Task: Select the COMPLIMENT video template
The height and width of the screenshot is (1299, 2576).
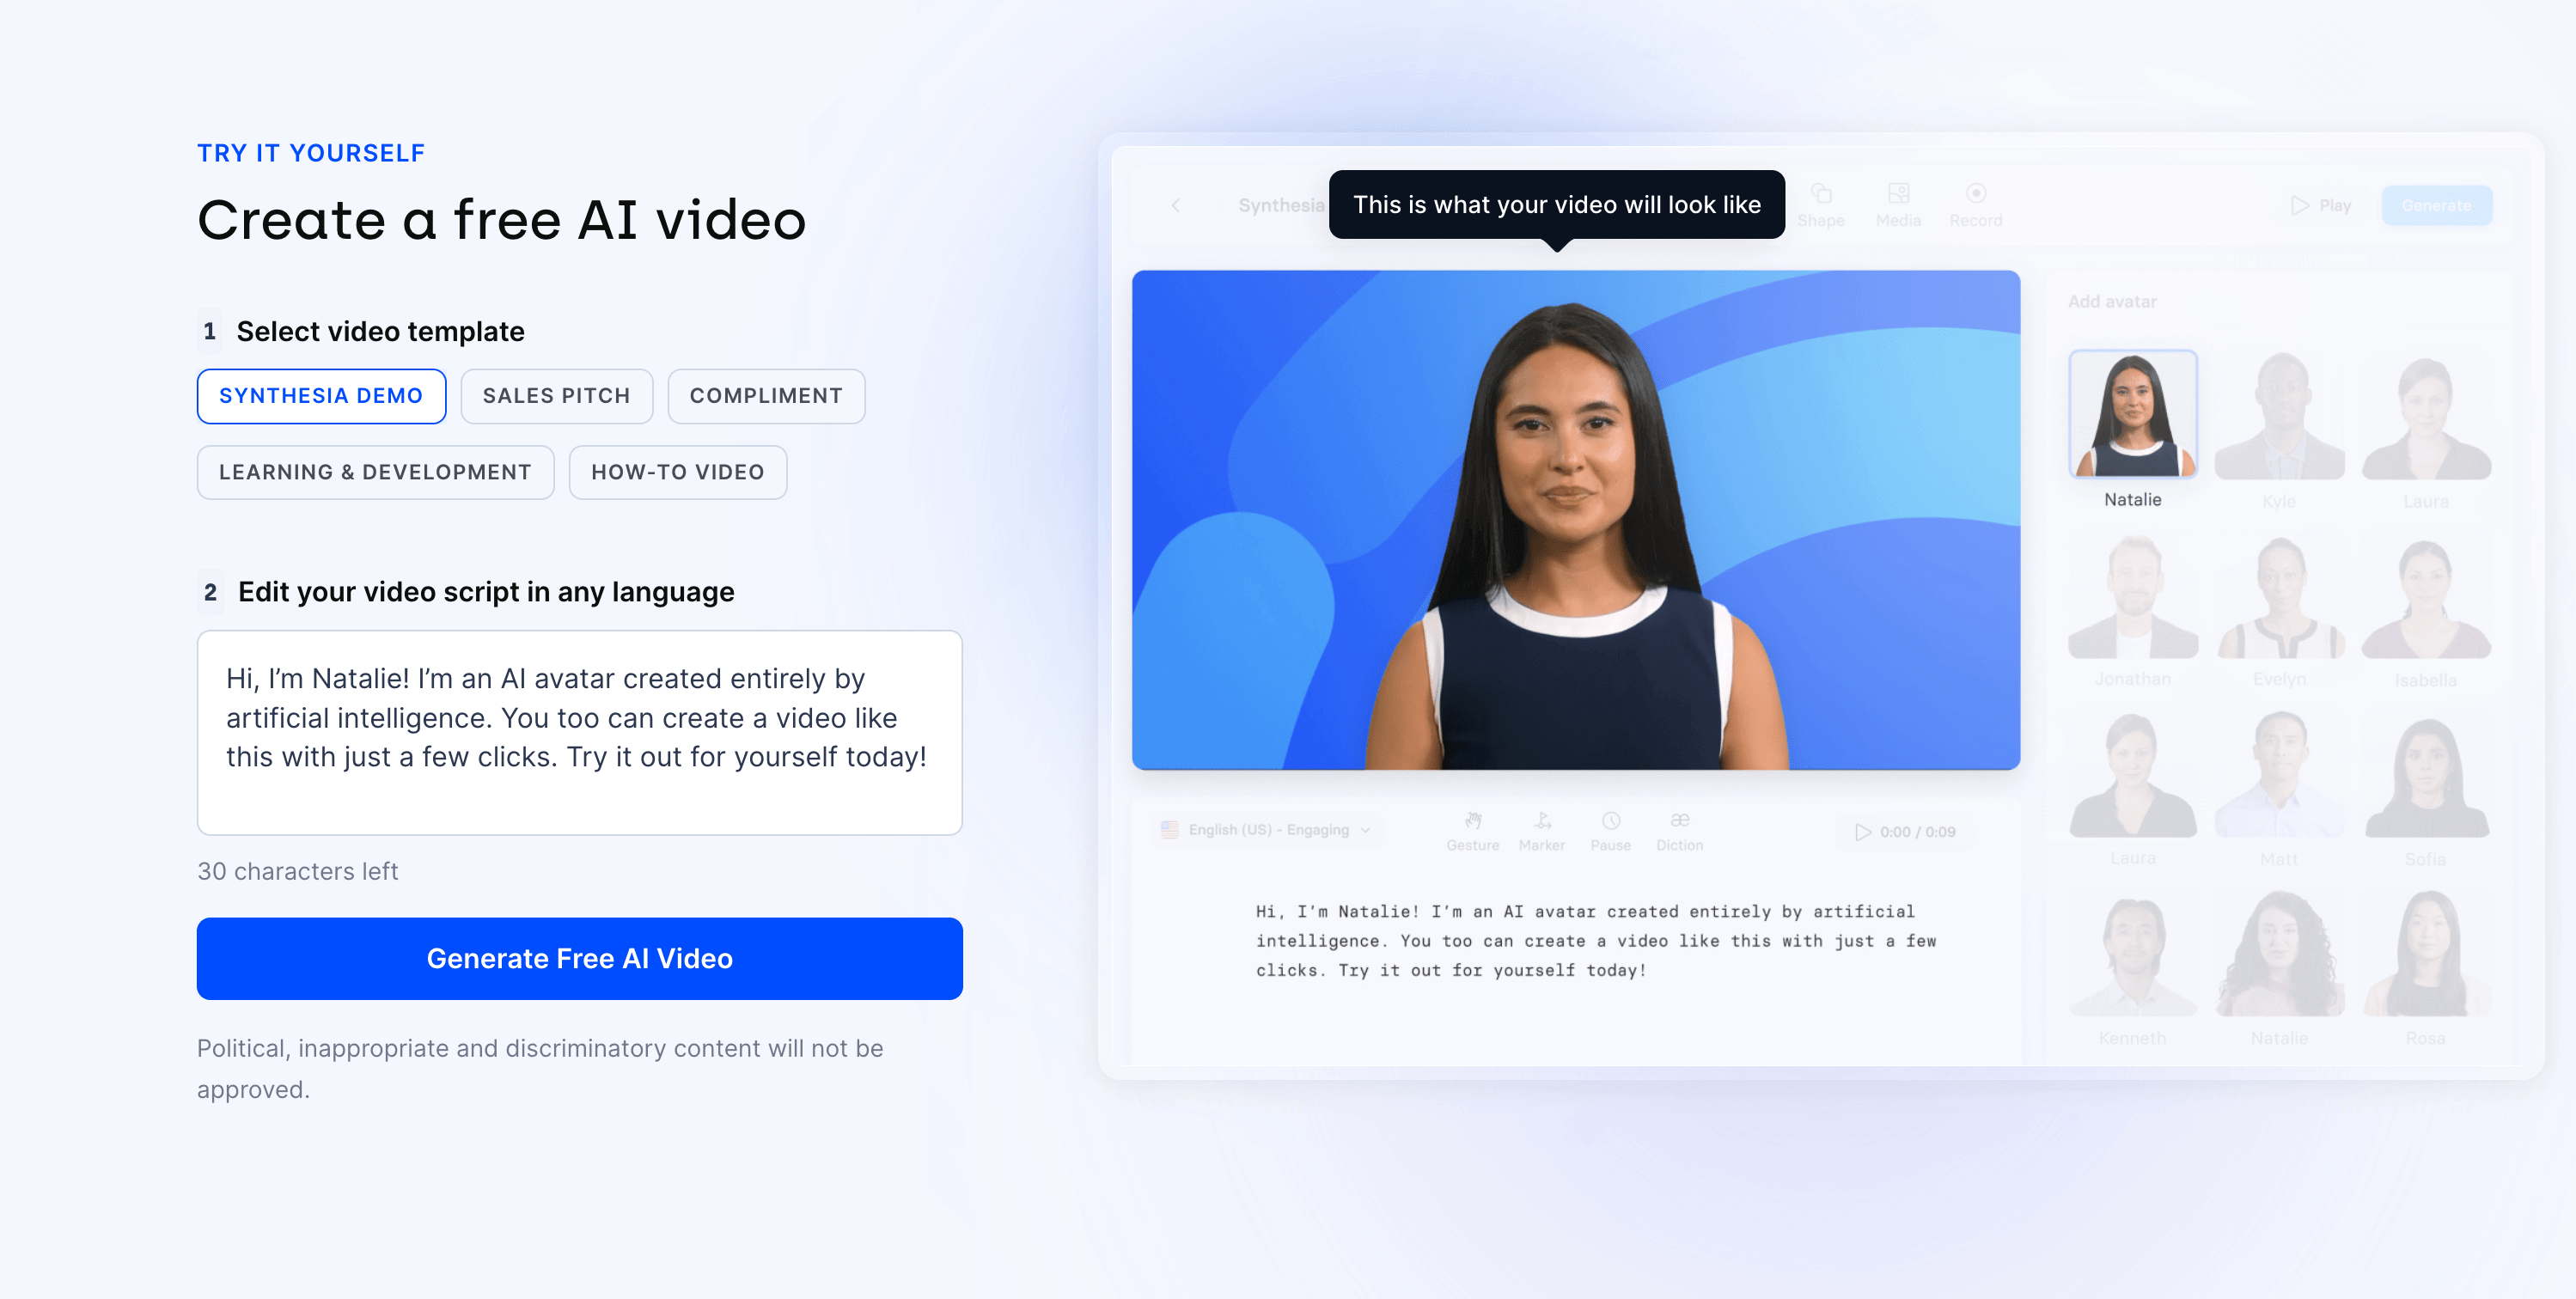Action: [766, 394]
